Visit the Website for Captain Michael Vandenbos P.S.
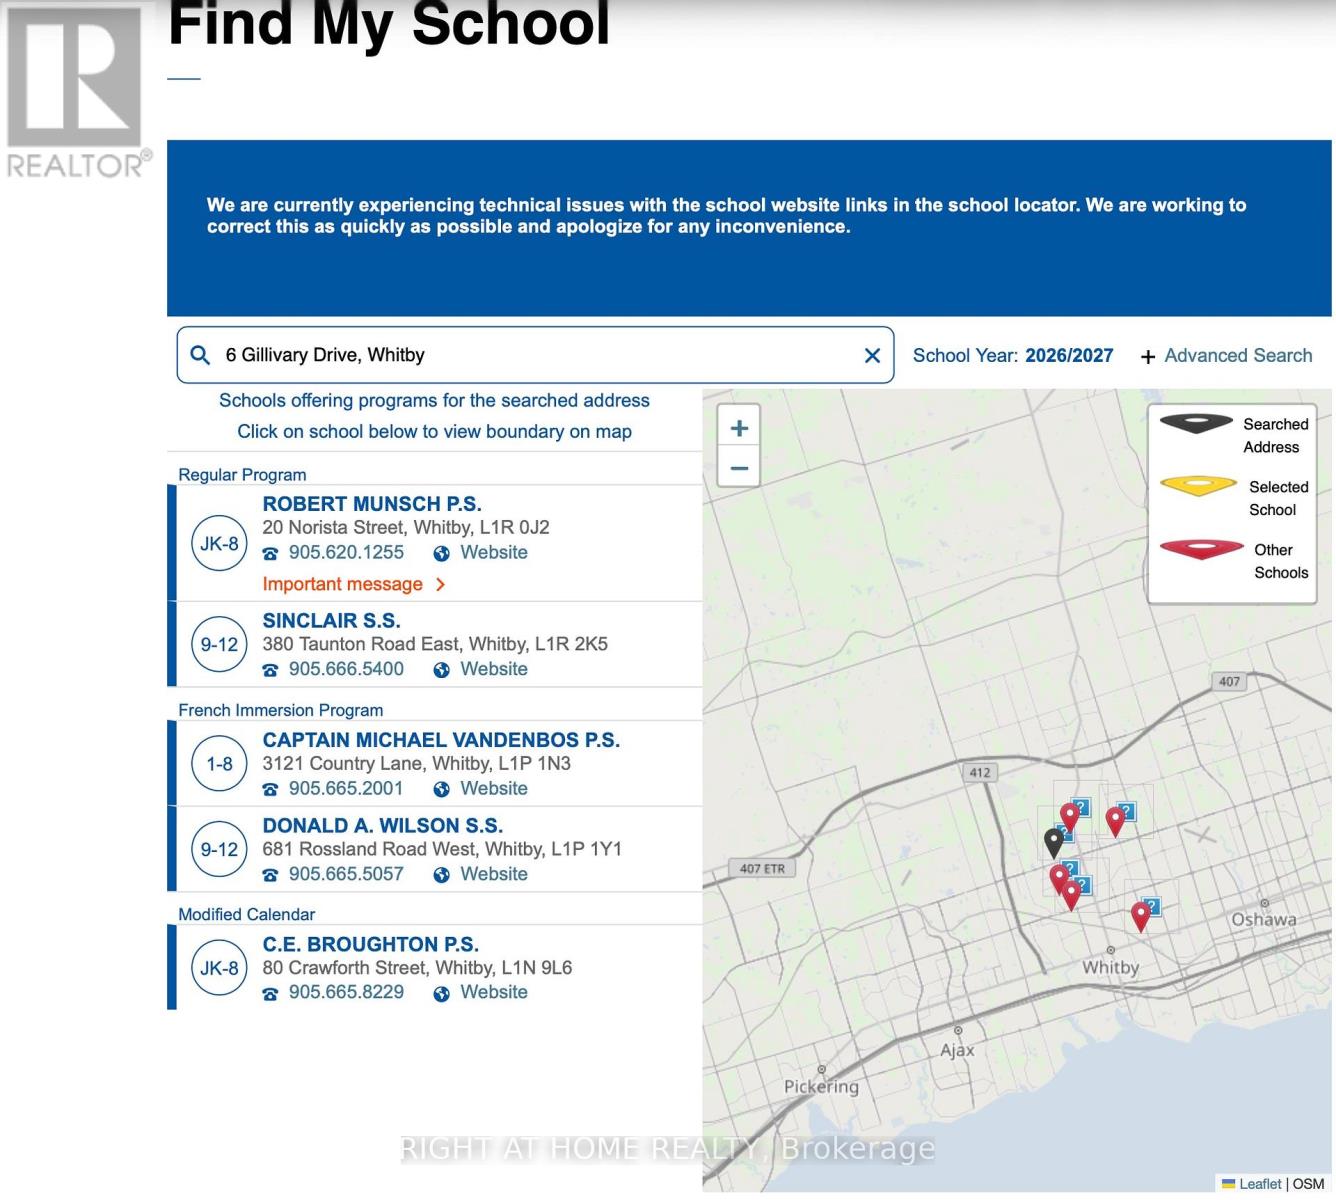1336x1200 pixels. click(x=494, y=788)
